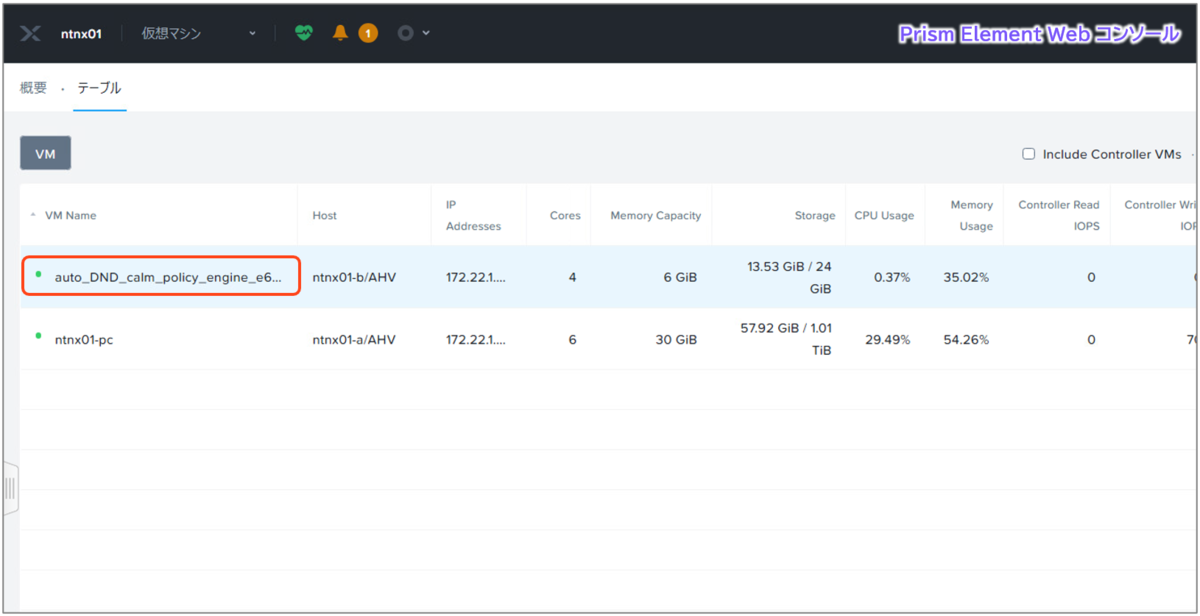1200x616 pixels.
Task: Sort by VM Name column header
Action: click(x=70, y=215)
